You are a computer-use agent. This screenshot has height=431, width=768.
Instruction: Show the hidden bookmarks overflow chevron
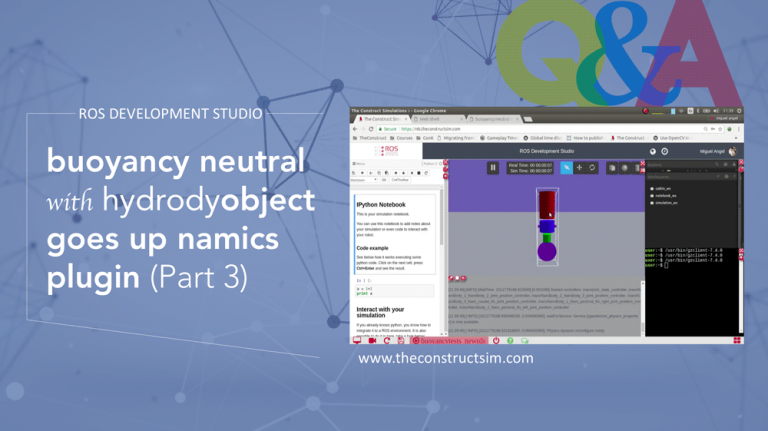coord(736,138)
